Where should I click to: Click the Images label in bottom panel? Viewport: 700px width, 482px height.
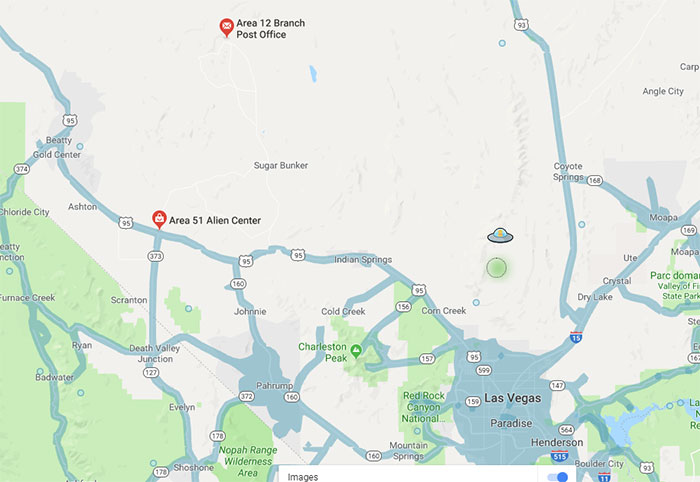coord(303,477)
